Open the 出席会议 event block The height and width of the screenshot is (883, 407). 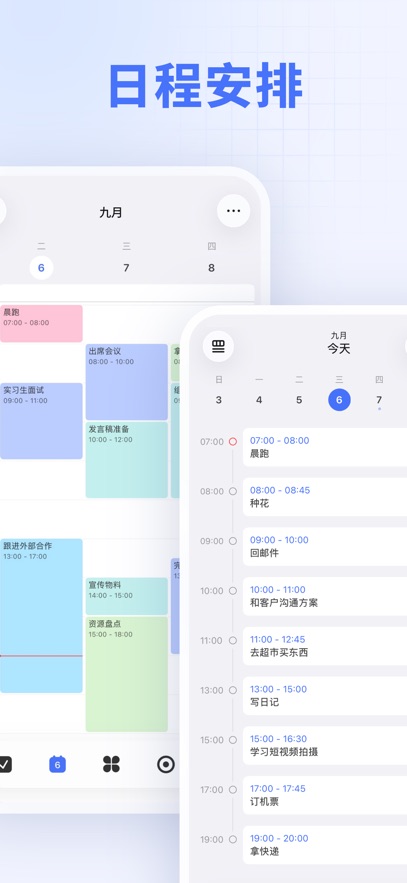(x=127, y=382)
